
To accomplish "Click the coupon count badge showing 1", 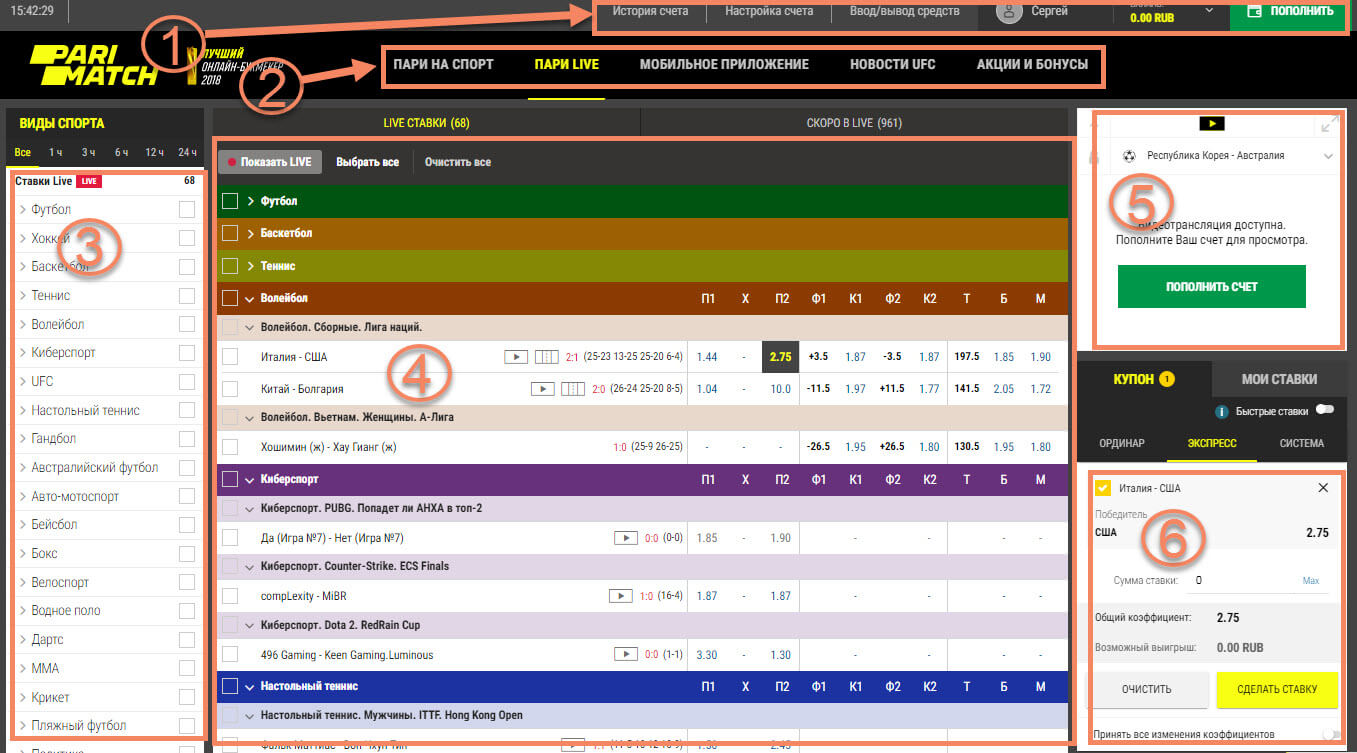I will pyautogui.click(x=1167, y=379).
